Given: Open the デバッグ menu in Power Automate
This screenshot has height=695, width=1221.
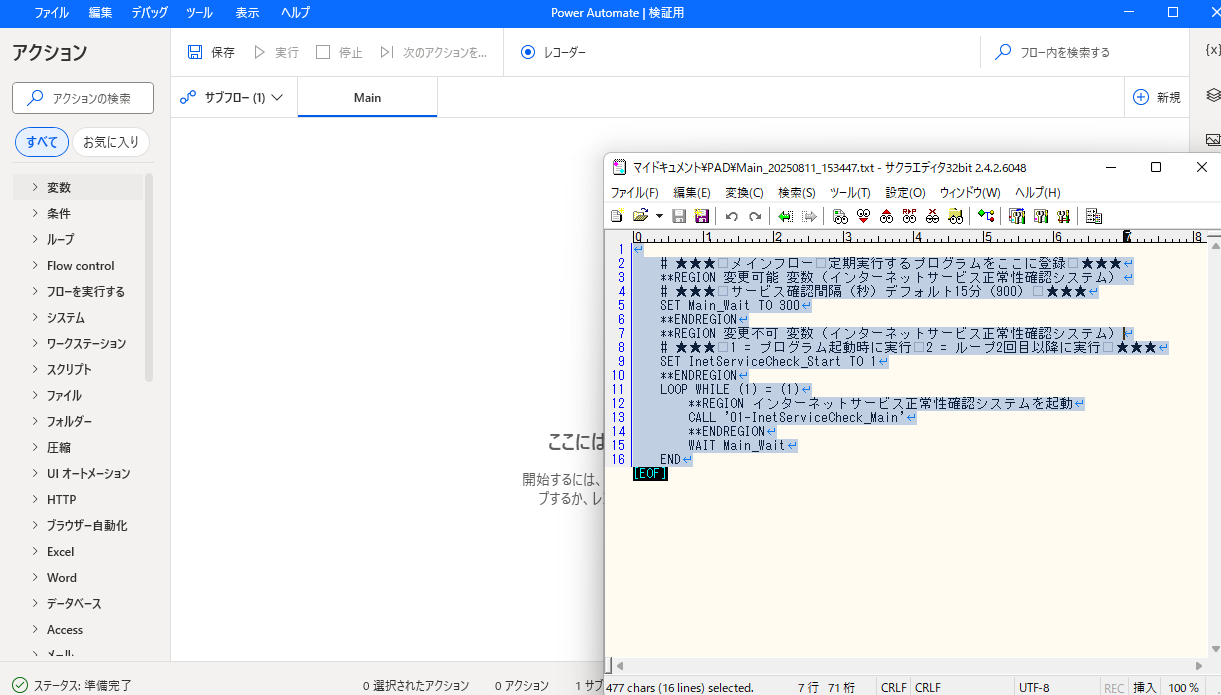Looking at the screenshot, I should click(x=149, y=13).
